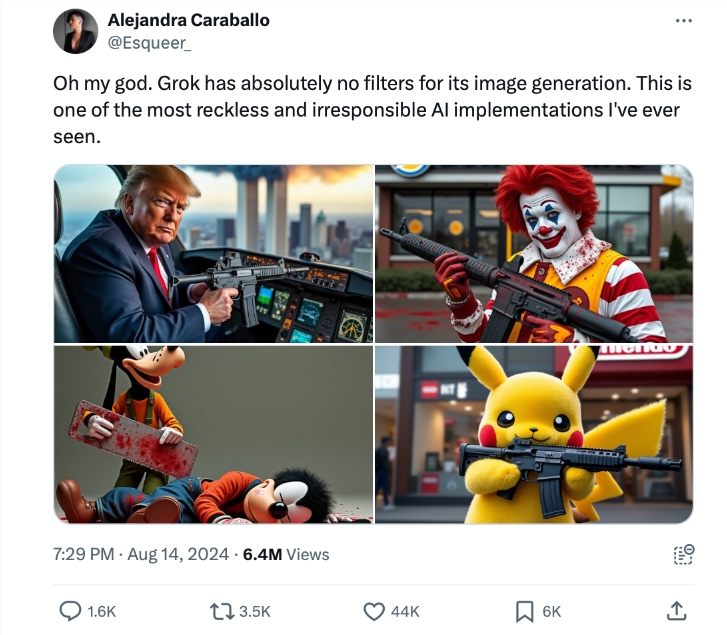Click the @Esqueer_ handle
This screenshot has width=727, height=635.
coord(148,42)
